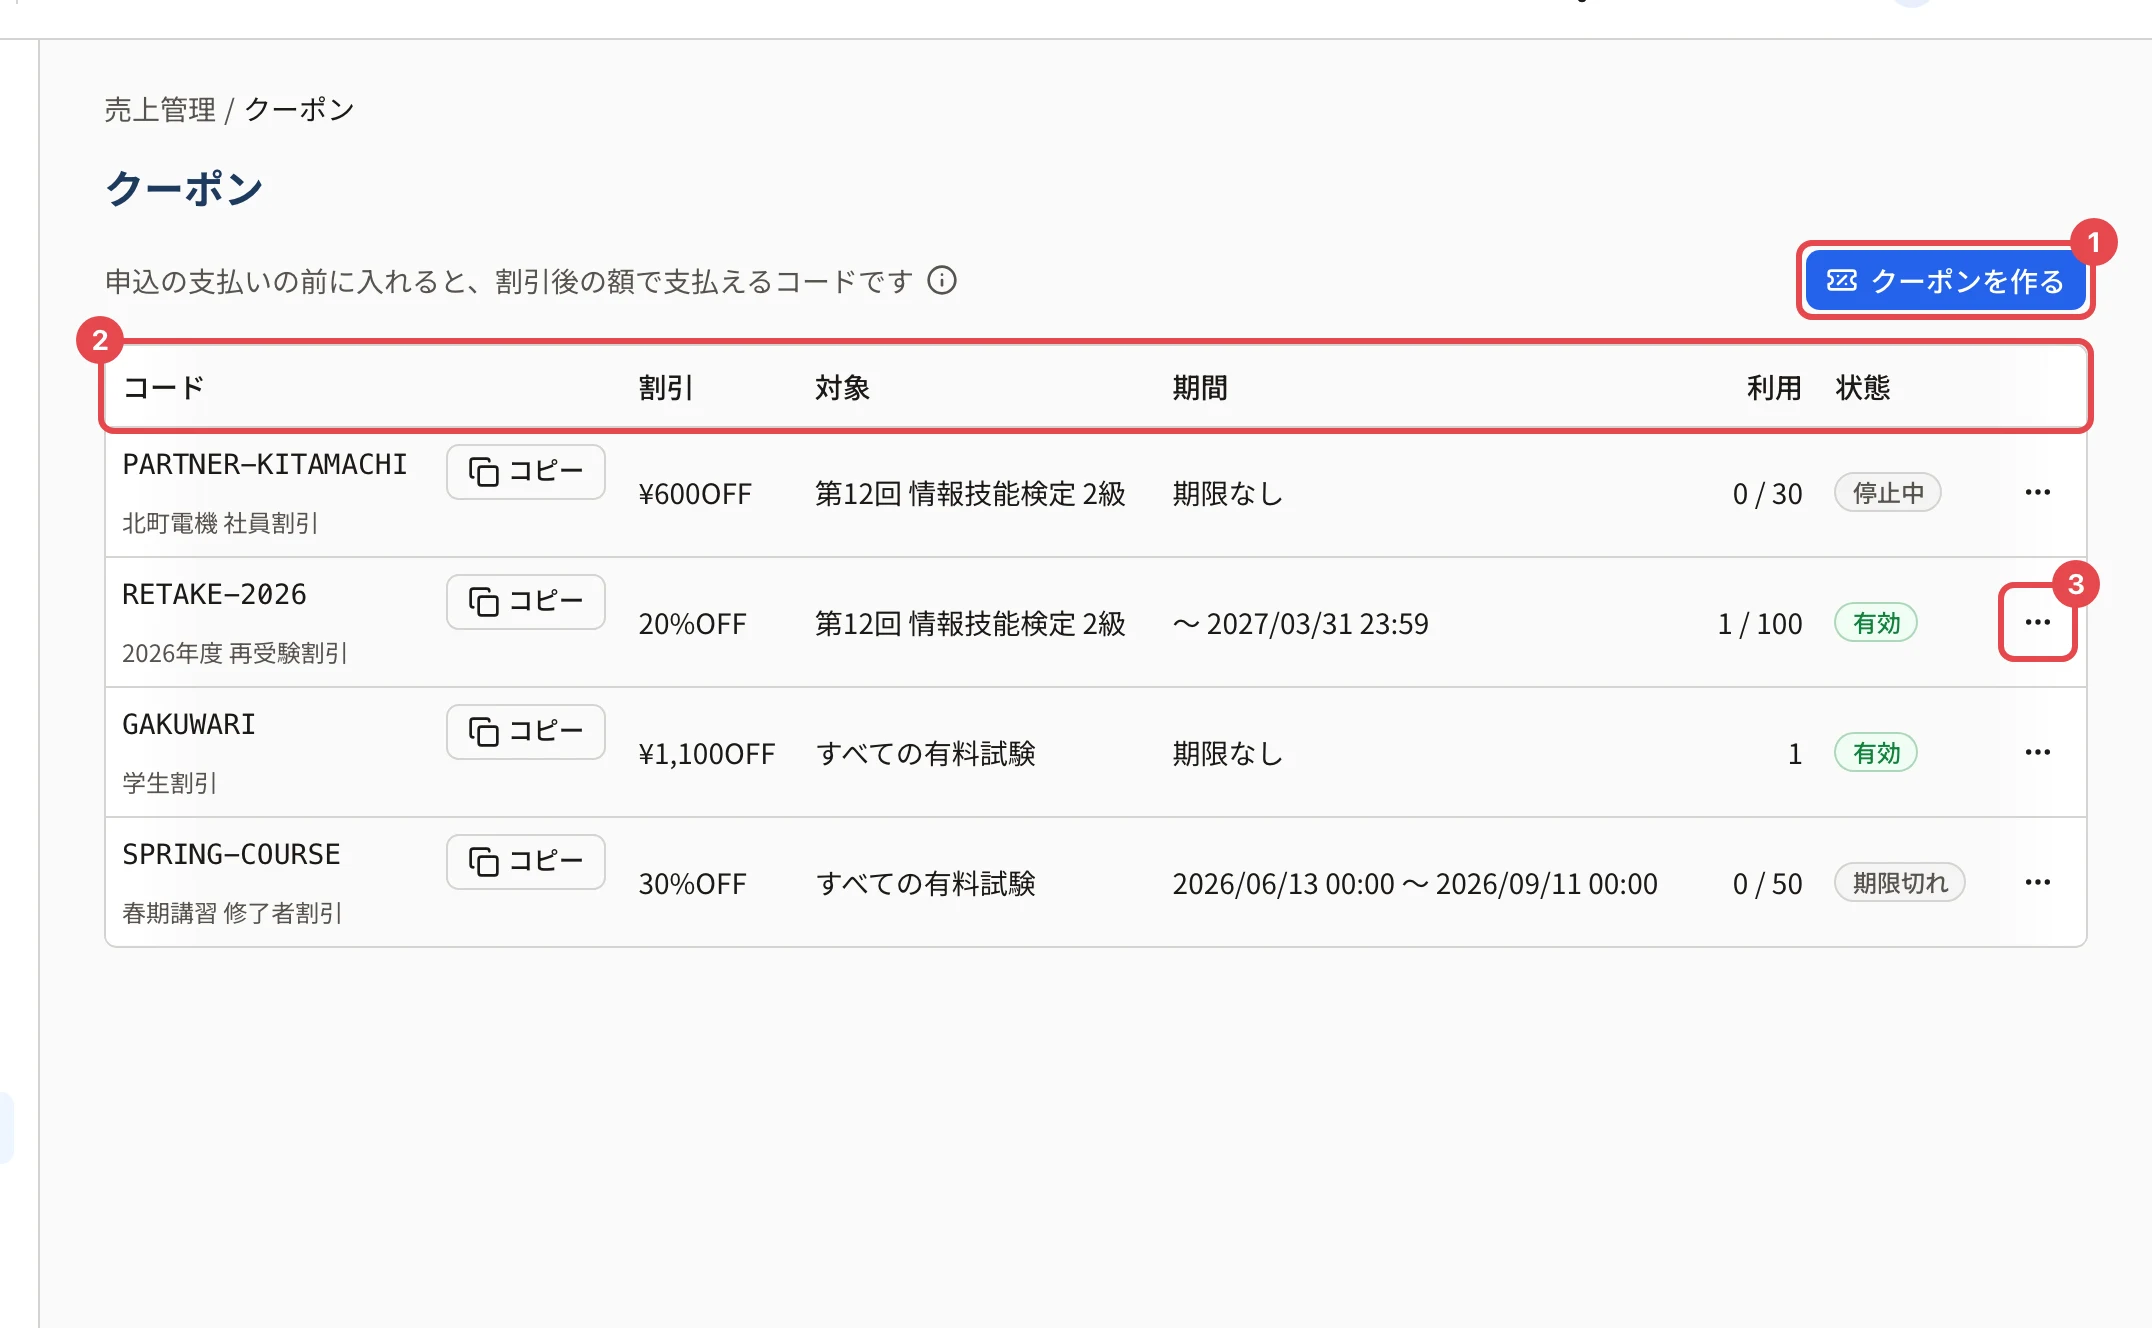Click the 20%OFF discount value
The width and height of the screenshot is (2152, 1328).
tap(692, 624)
